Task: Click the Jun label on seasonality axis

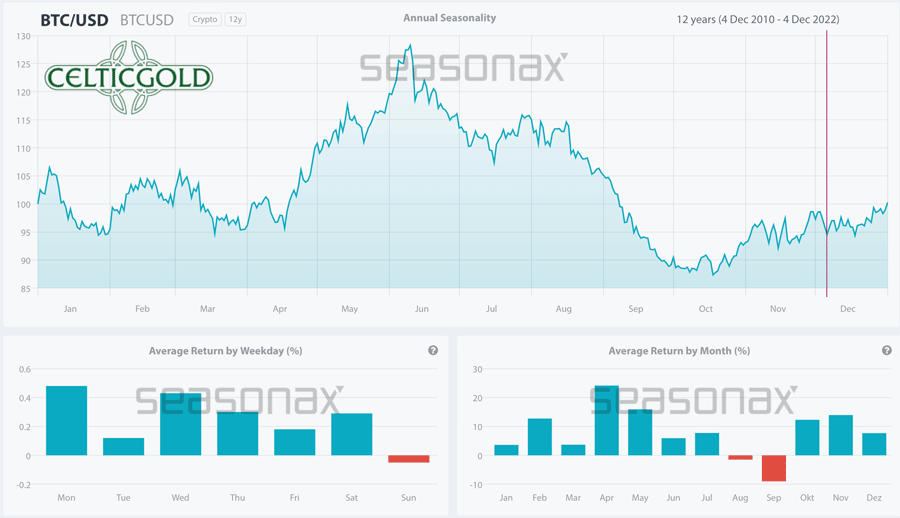Action: point(421,309)
